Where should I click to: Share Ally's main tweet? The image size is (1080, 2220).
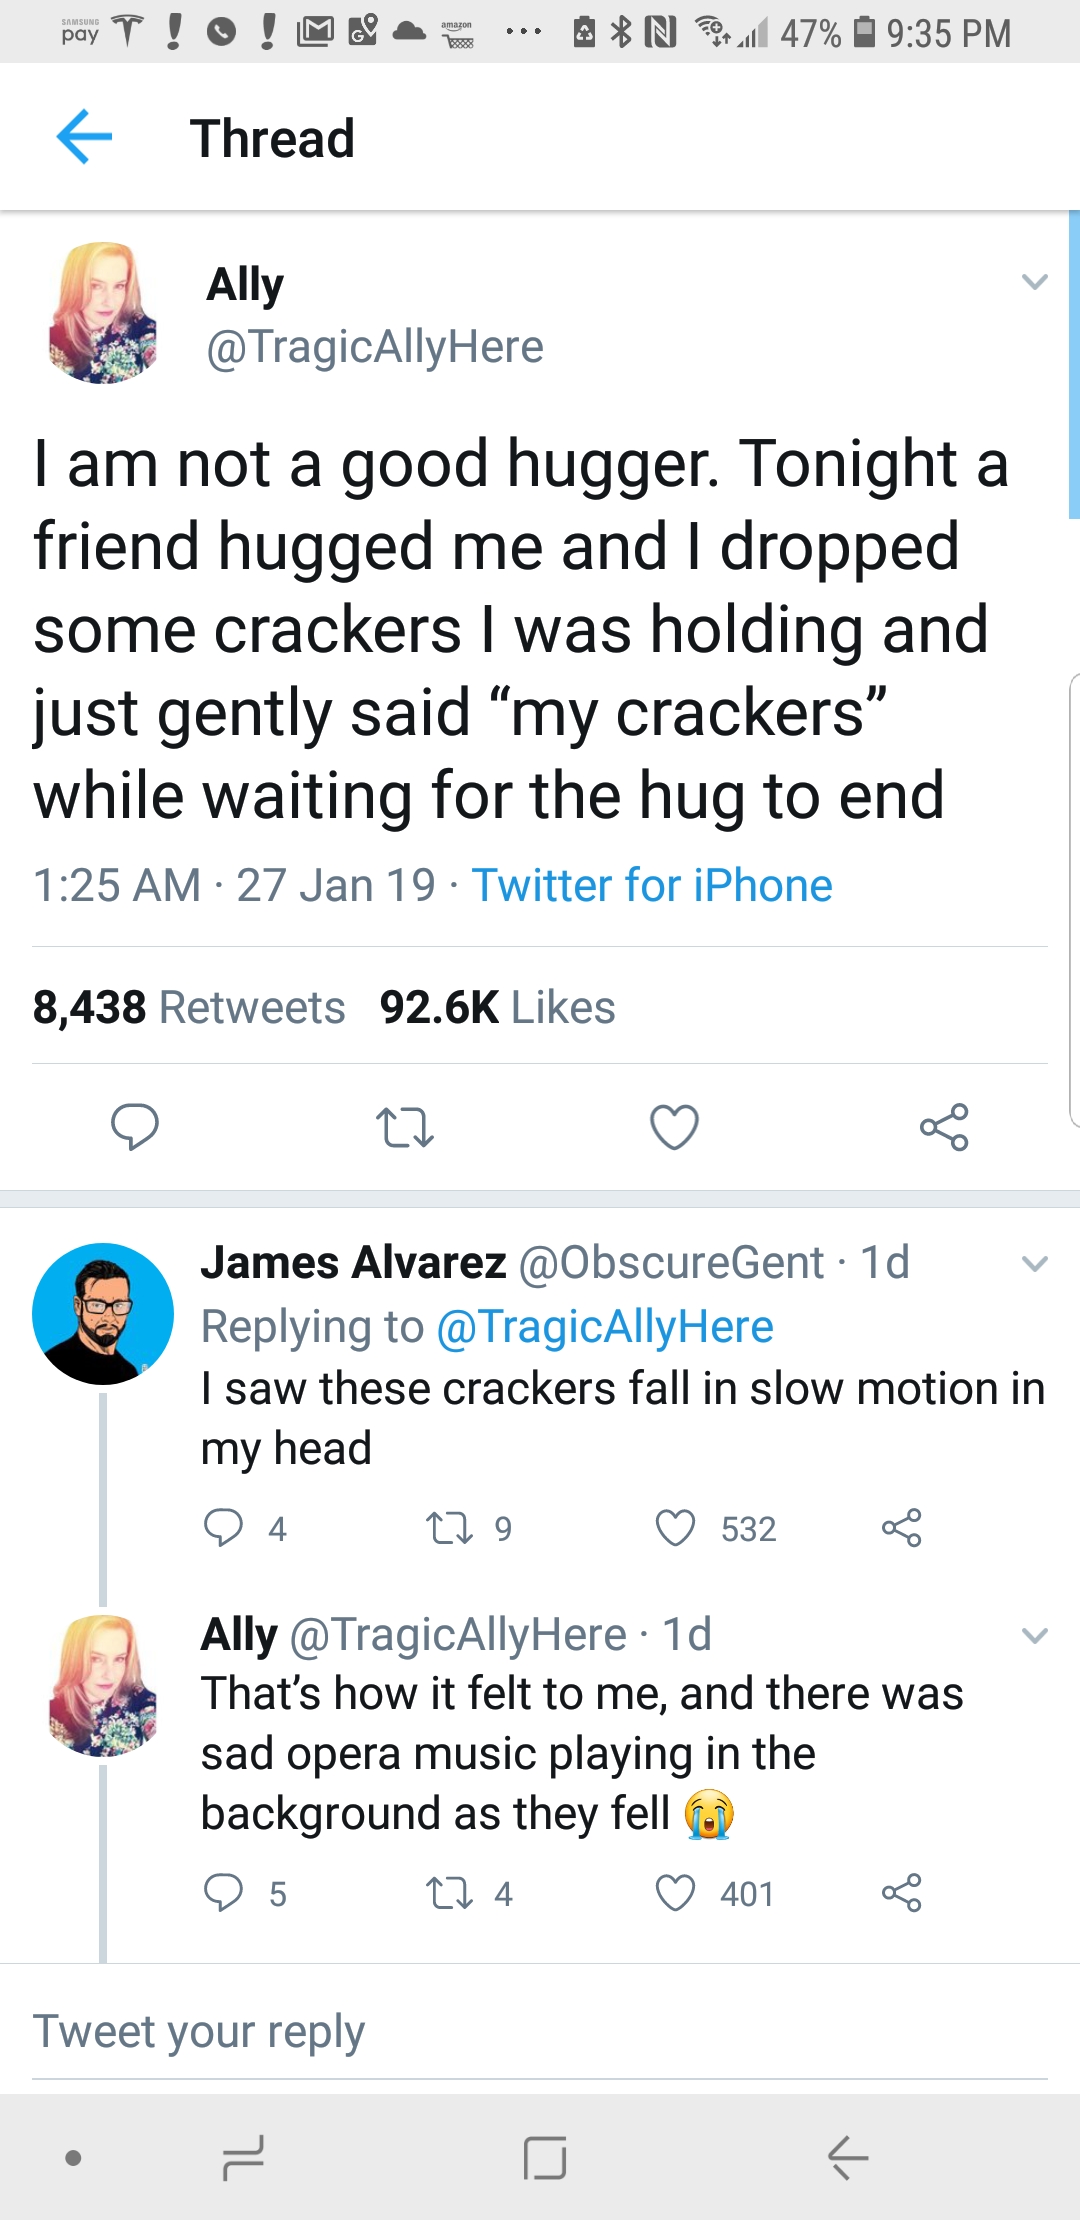(x=944, y=1127)
